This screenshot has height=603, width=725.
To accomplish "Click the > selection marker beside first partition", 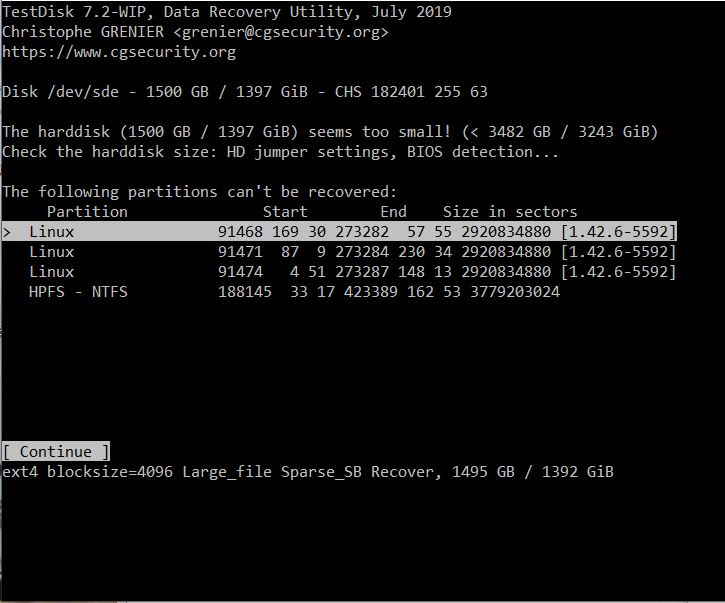I will coord(7,232).
